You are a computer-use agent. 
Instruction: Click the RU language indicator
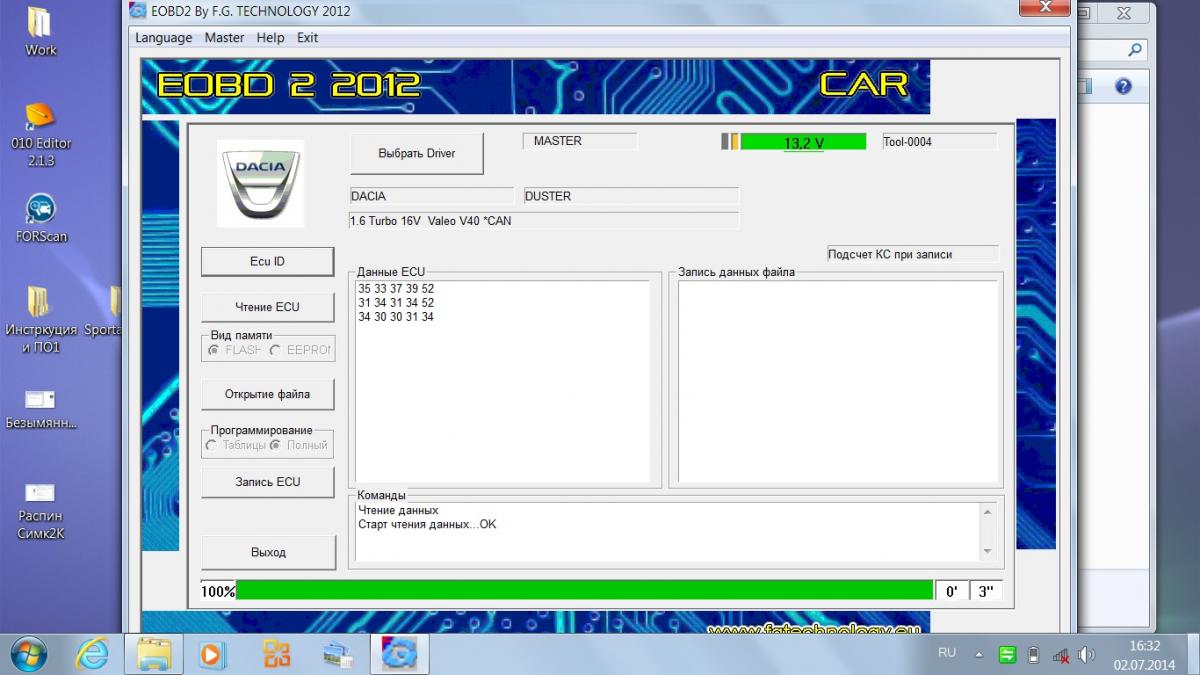946,652
